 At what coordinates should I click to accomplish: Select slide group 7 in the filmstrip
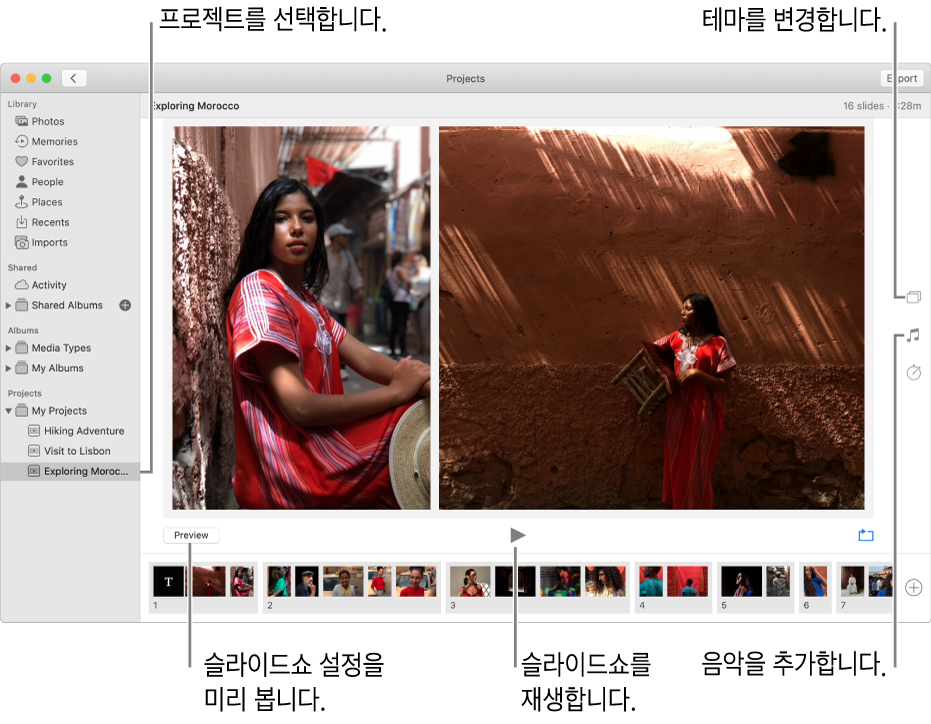865,587
